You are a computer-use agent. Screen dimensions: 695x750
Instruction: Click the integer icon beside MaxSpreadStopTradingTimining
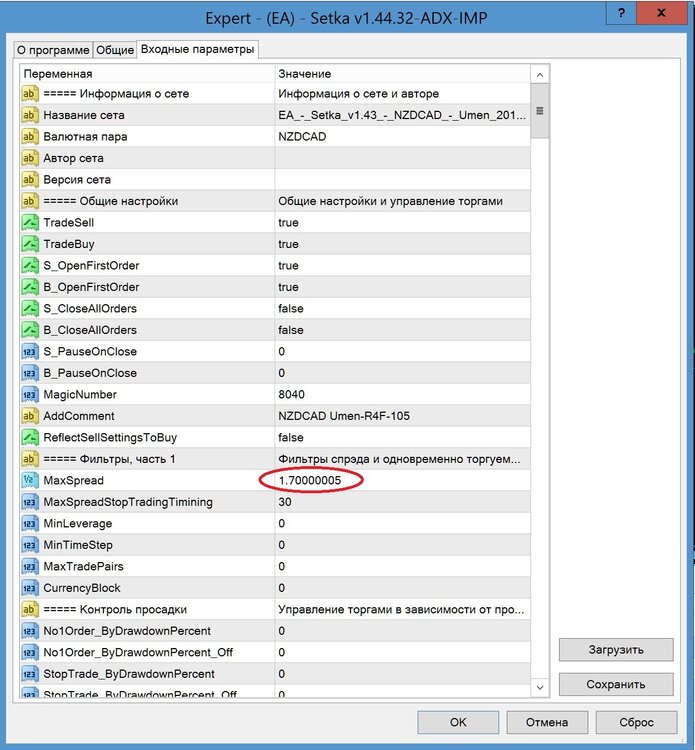point(29,502)
